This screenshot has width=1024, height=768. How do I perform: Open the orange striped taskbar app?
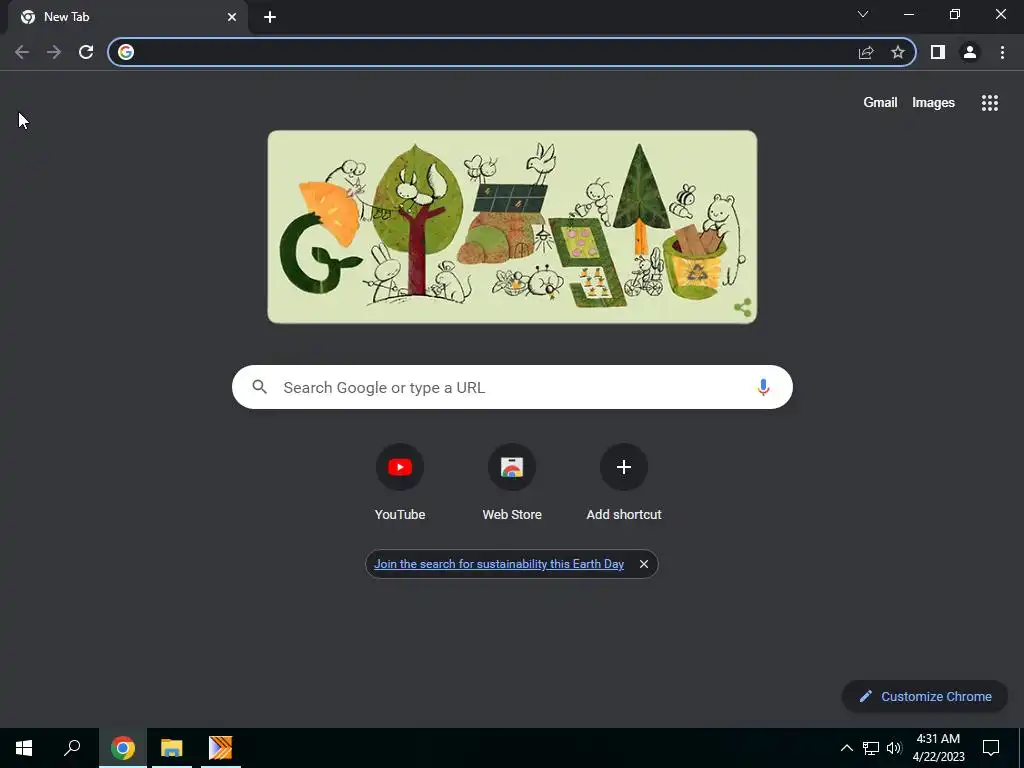click(x=220, y=748)
